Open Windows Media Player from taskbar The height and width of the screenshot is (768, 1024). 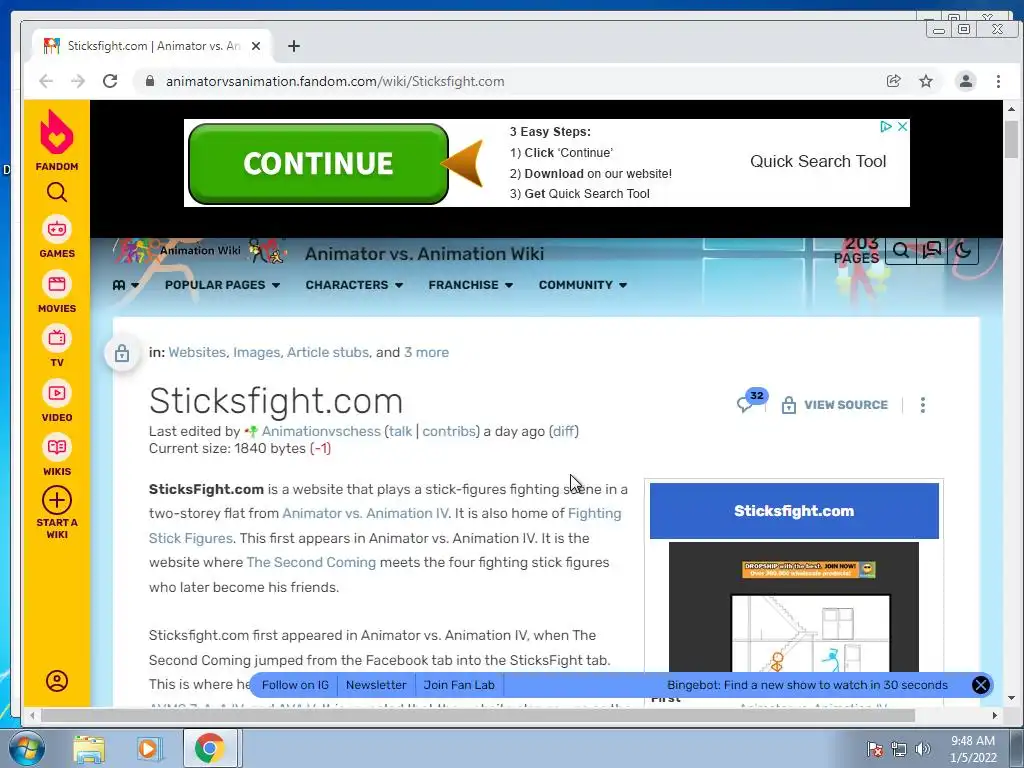[x=149, y=748]
